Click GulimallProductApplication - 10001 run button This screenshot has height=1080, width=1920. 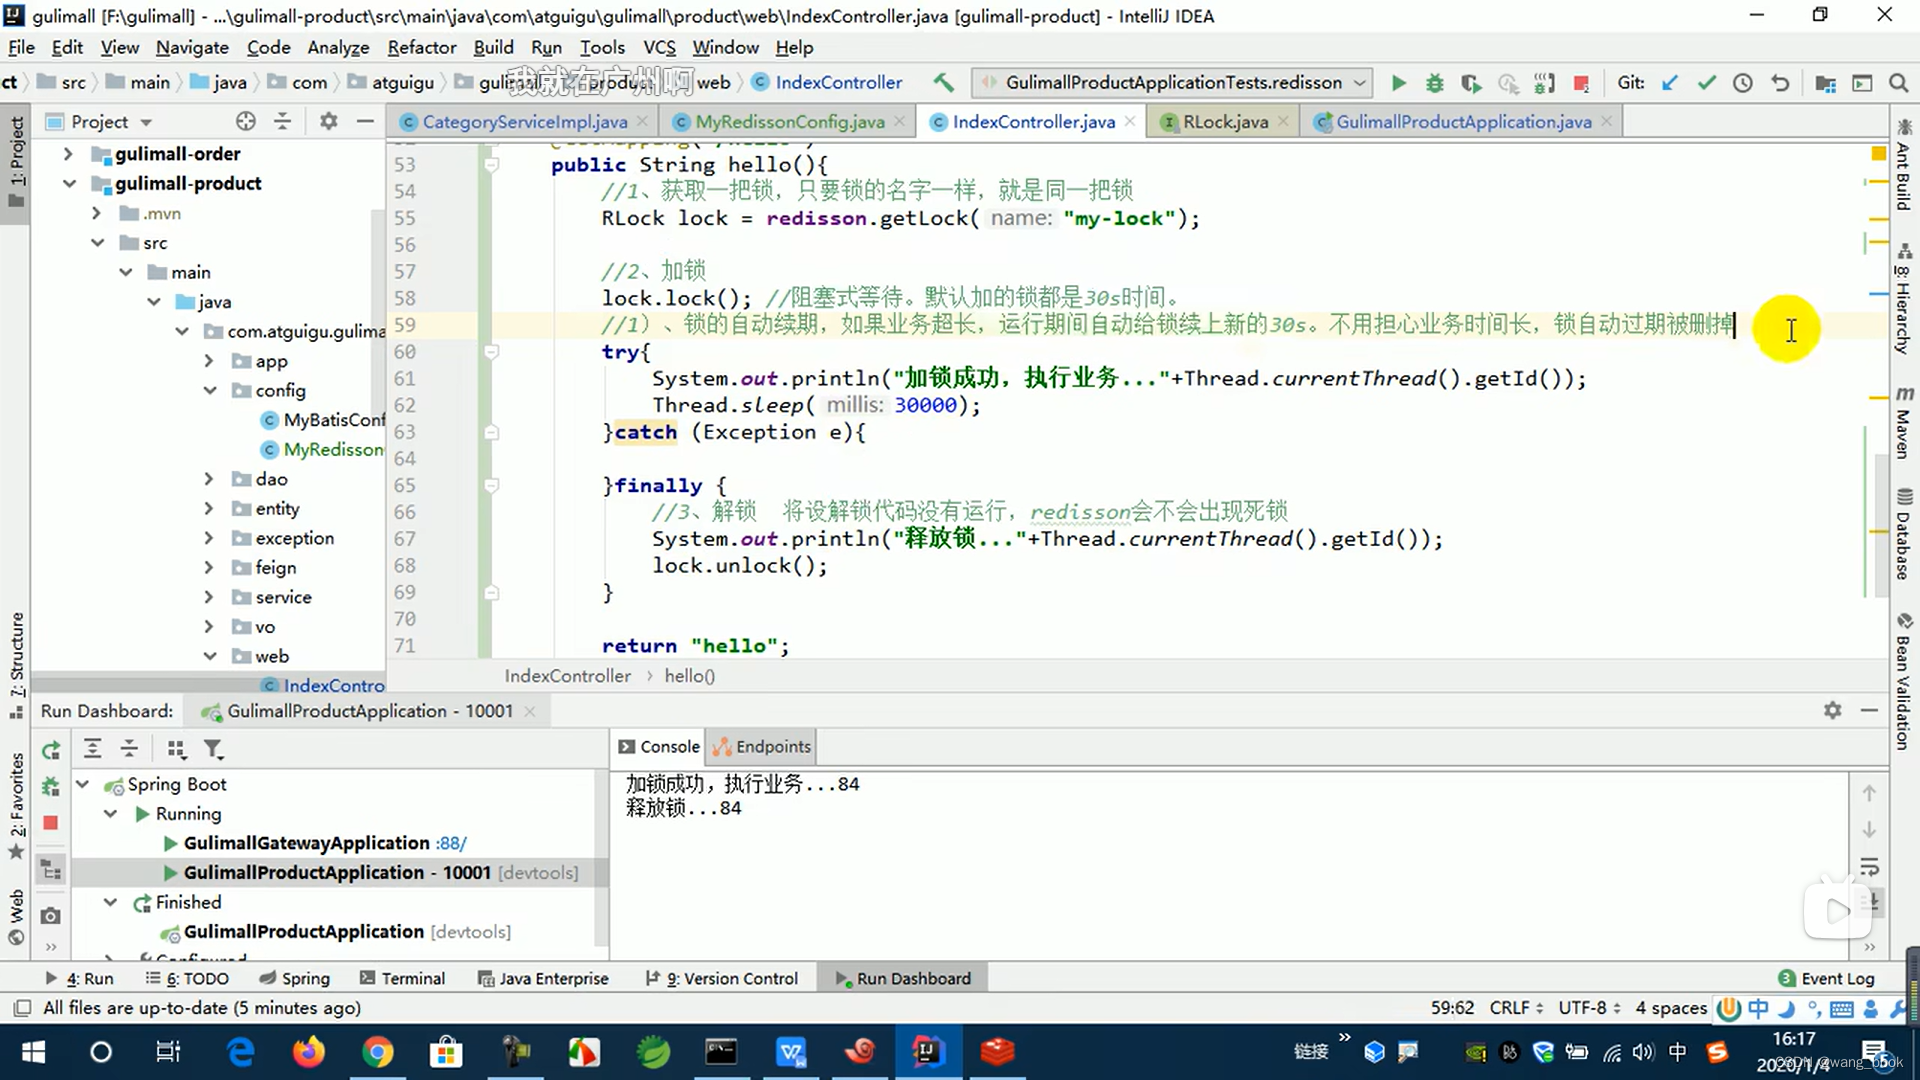click(x=169, y=872)
